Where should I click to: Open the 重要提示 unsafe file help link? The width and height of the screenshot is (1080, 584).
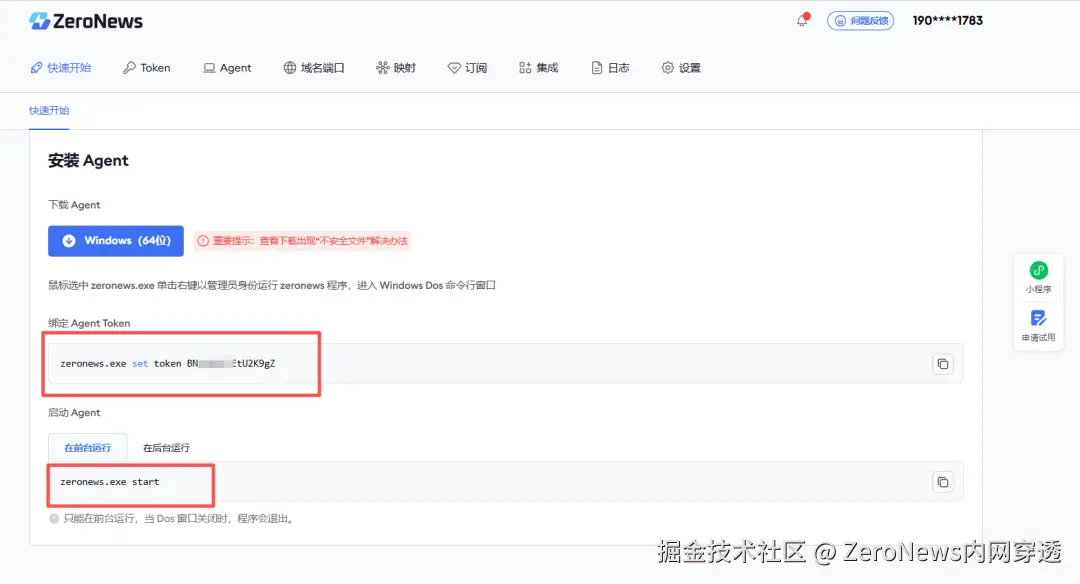click(302, 241)
